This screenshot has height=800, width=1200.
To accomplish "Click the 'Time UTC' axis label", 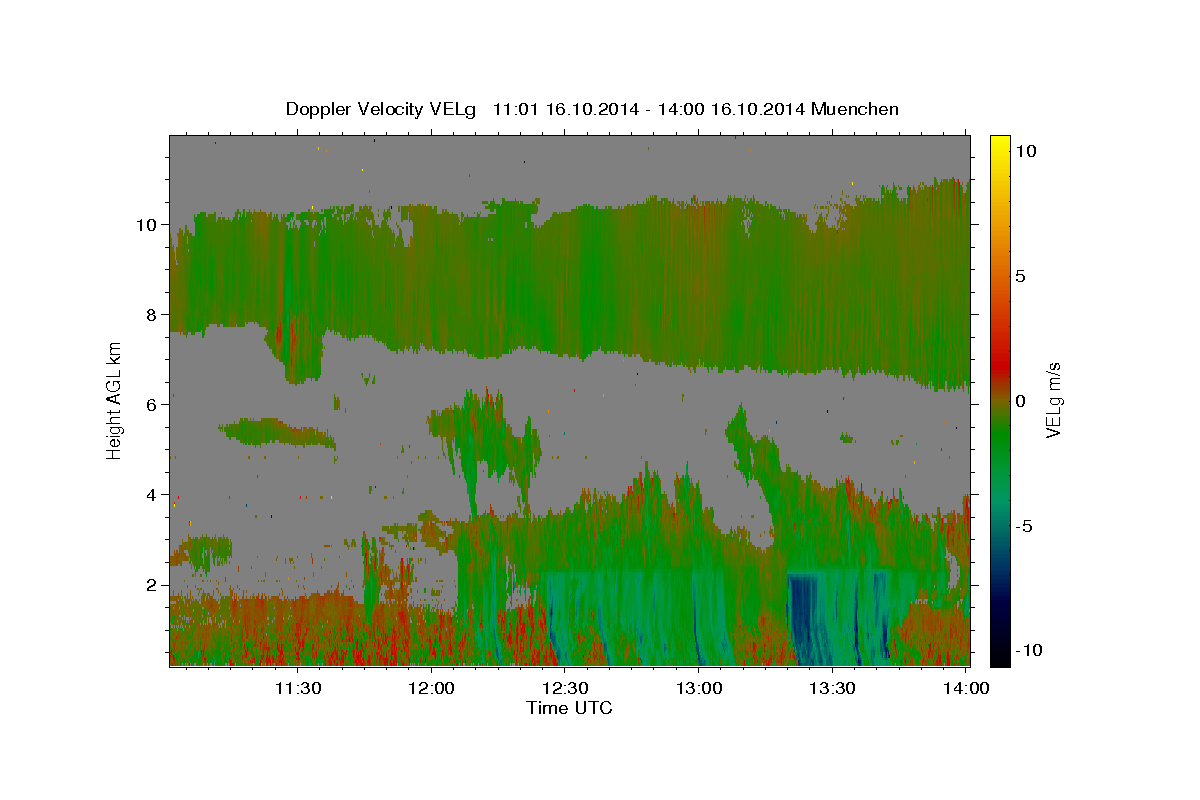I will (569, 708).
